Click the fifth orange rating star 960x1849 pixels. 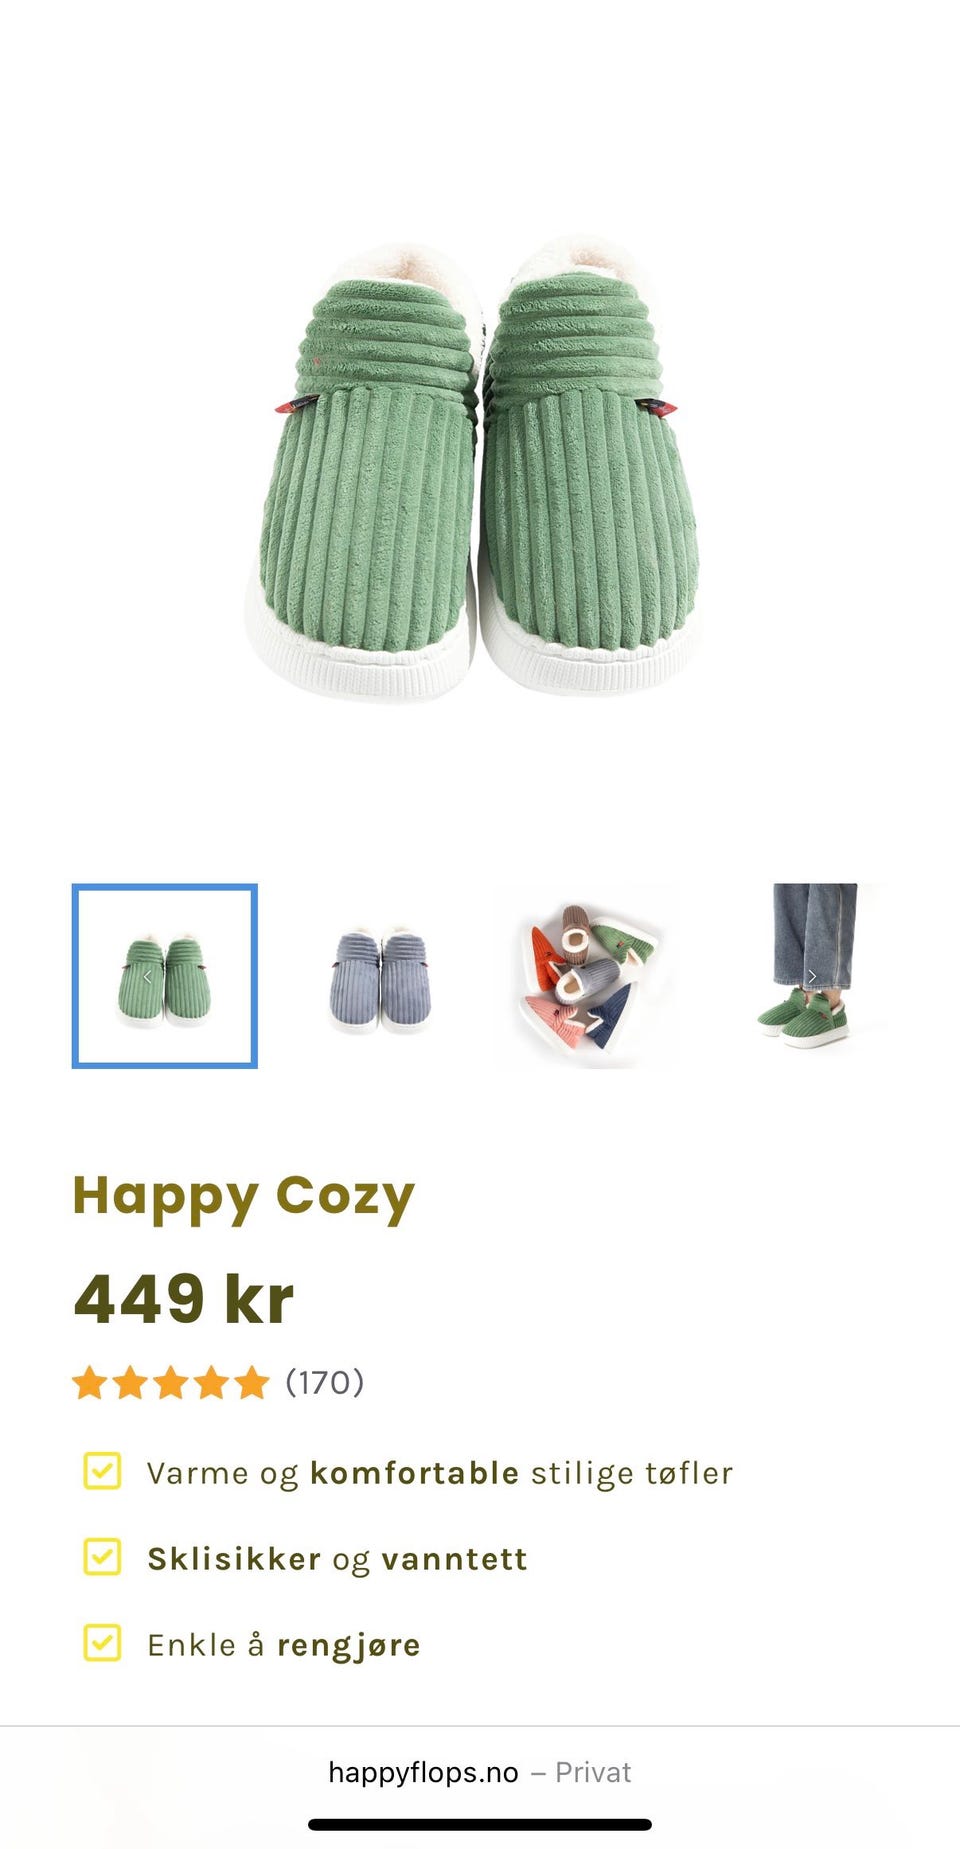252,1383
